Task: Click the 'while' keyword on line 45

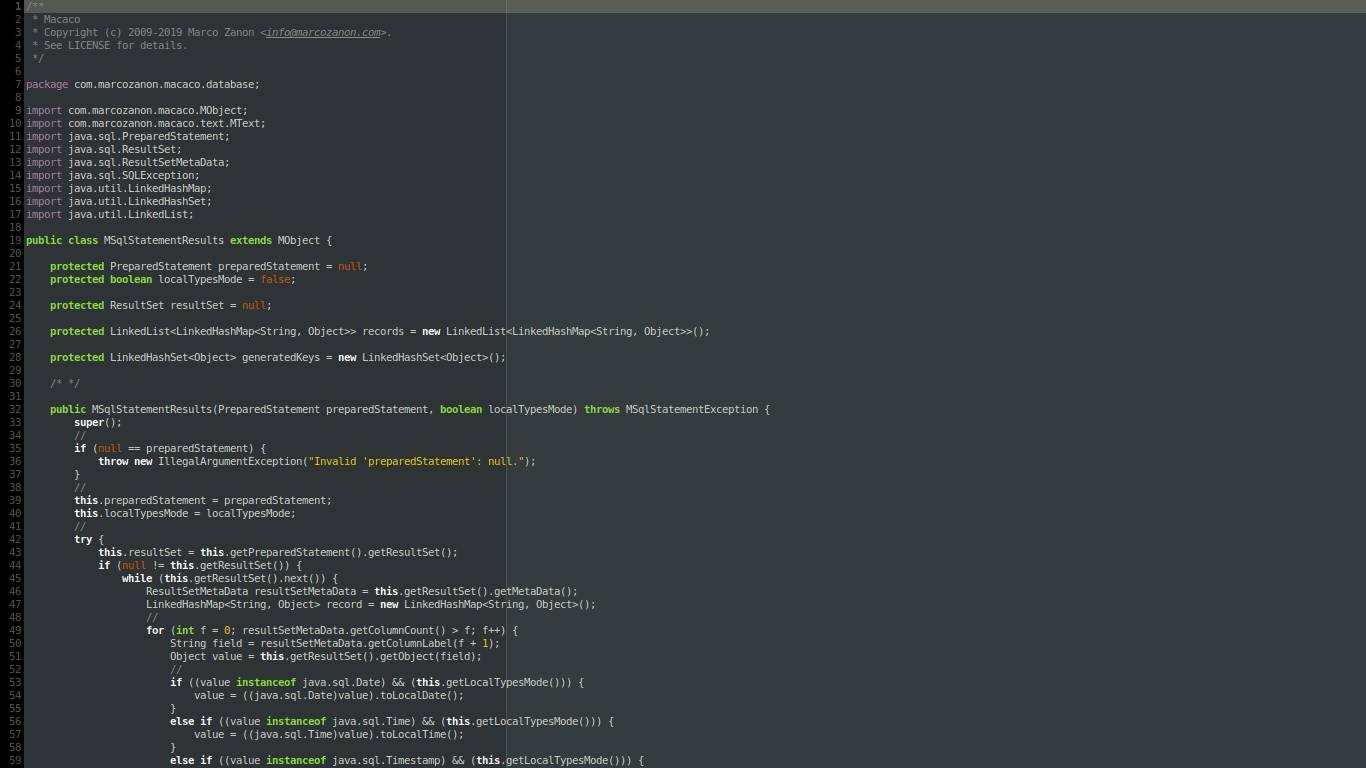Action: point(137,578)
